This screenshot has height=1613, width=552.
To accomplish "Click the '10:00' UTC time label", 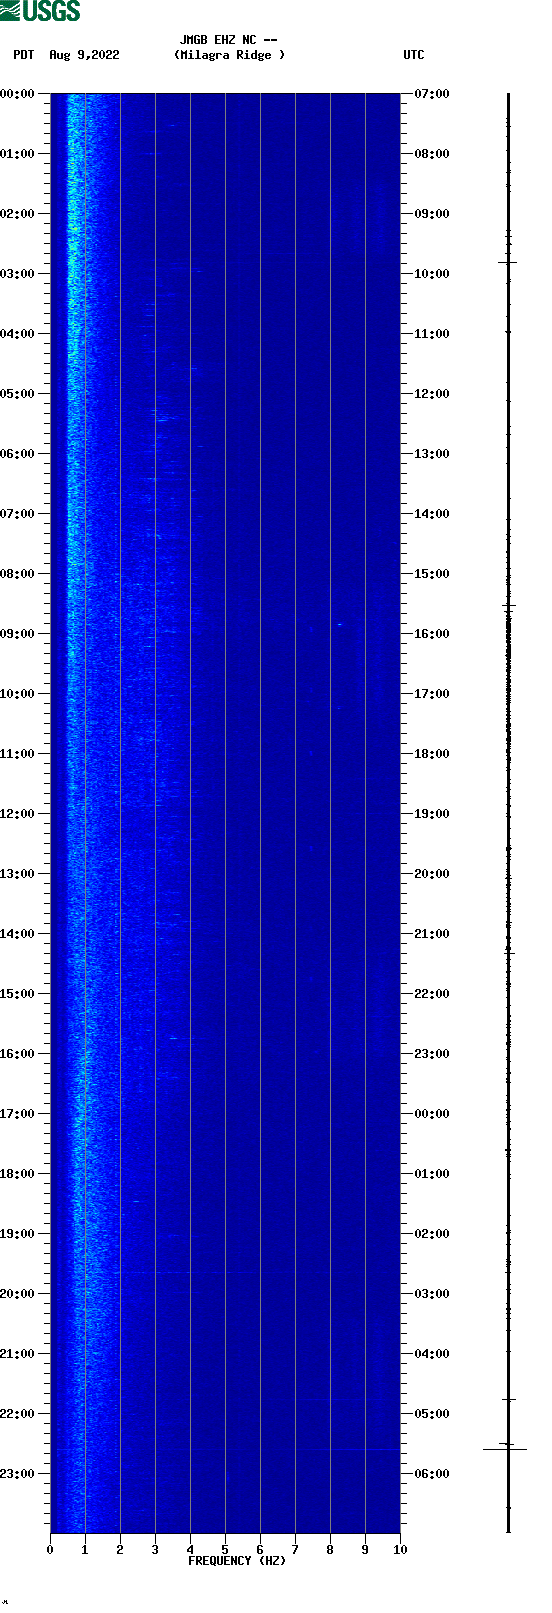I will pyautogui.click(x=432, y=274).
